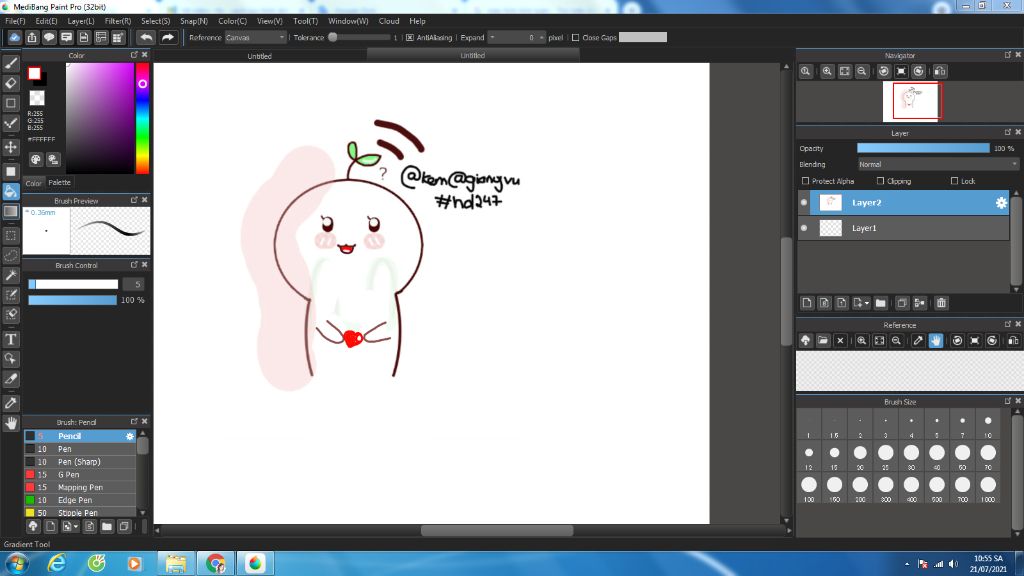Select the Magic Wand tool
Screen dimensions: 1024x576
[x=11, y=275]
